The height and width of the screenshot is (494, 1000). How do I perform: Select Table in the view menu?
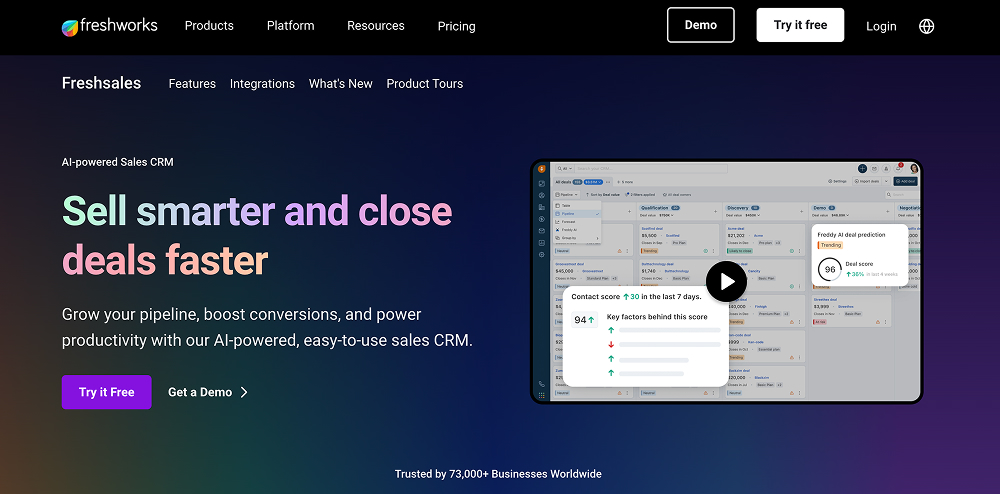[x=577, y=205]
